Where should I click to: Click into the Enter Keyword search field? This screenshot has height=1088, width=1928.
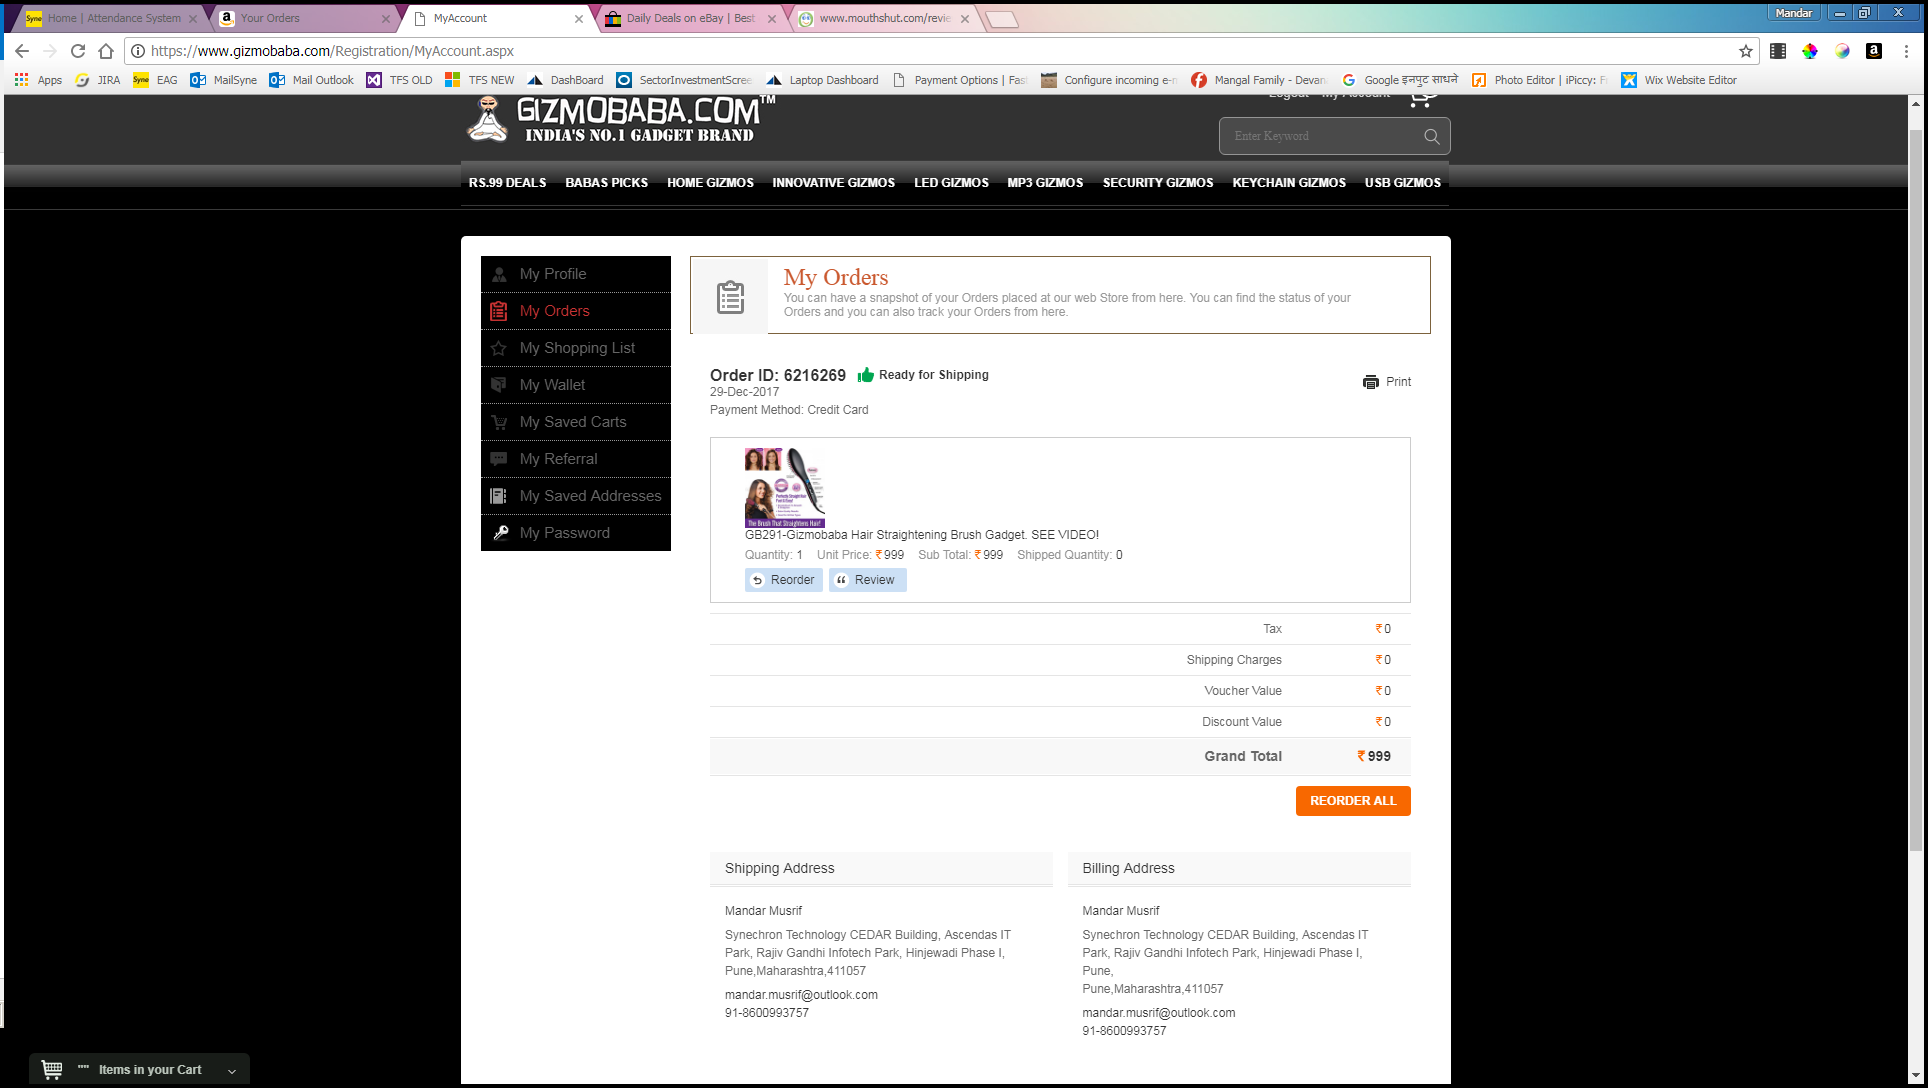pyautogui.click(x=1320, y=137)
